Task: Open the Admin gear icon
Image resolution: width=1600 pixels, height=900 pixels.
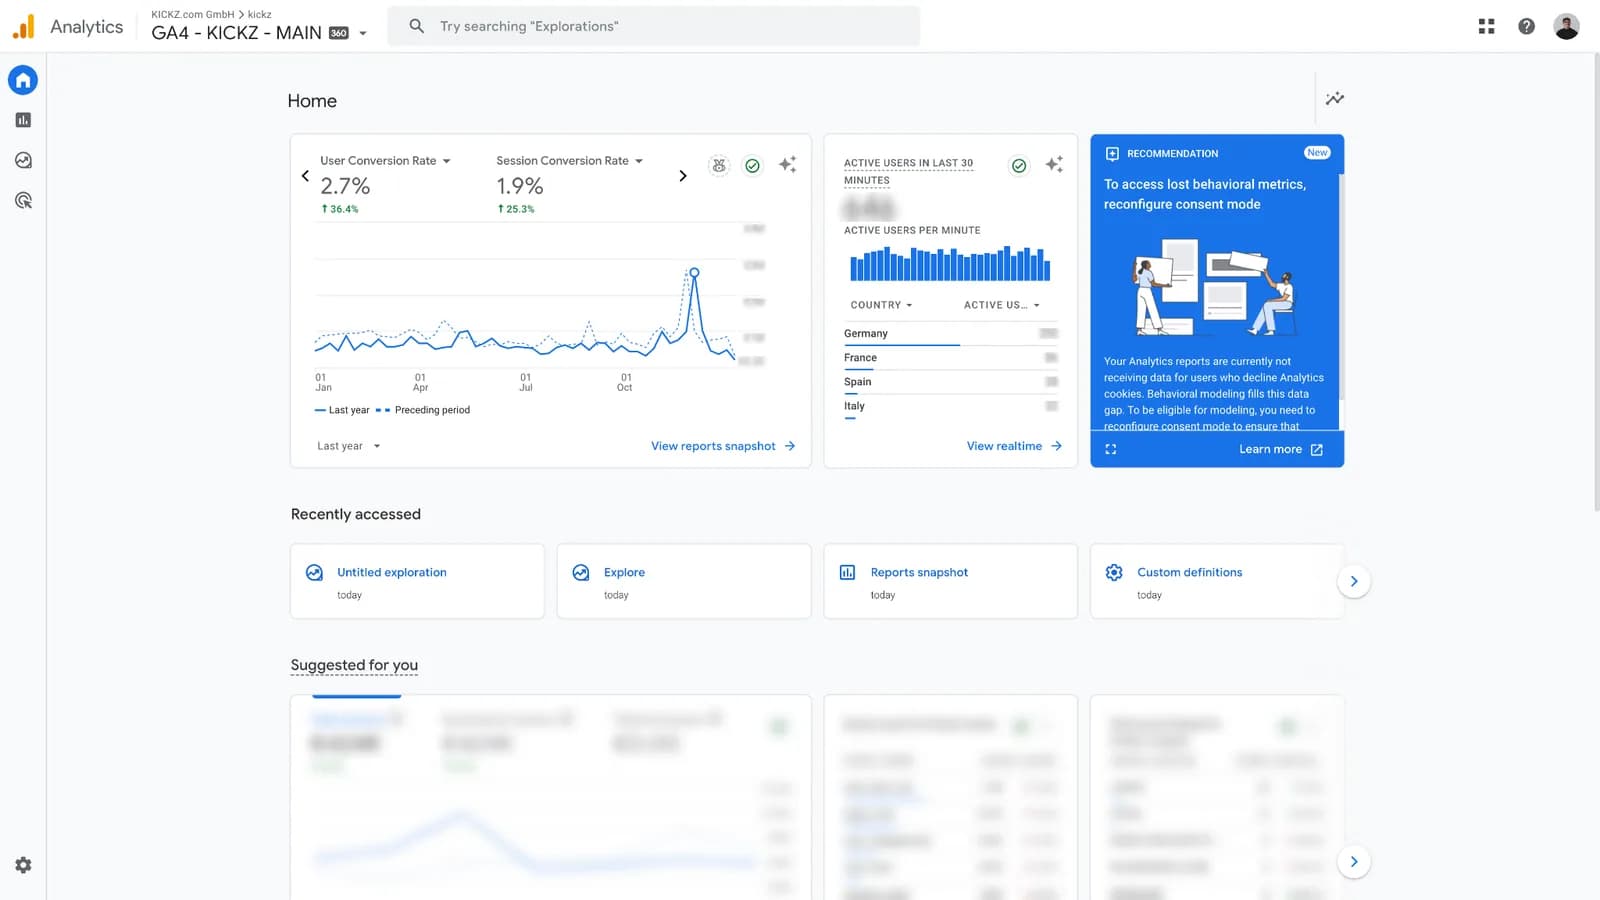Action: (23, 865)
